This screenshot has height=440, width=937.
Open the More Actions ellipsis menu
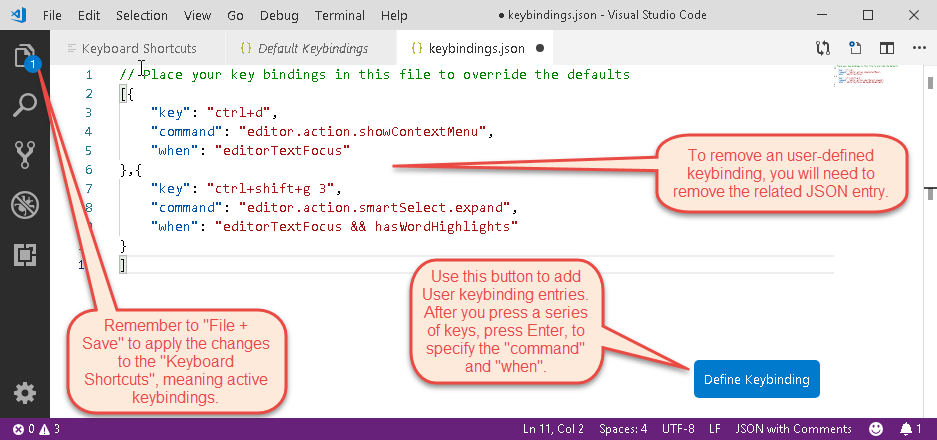click(916, 48)
